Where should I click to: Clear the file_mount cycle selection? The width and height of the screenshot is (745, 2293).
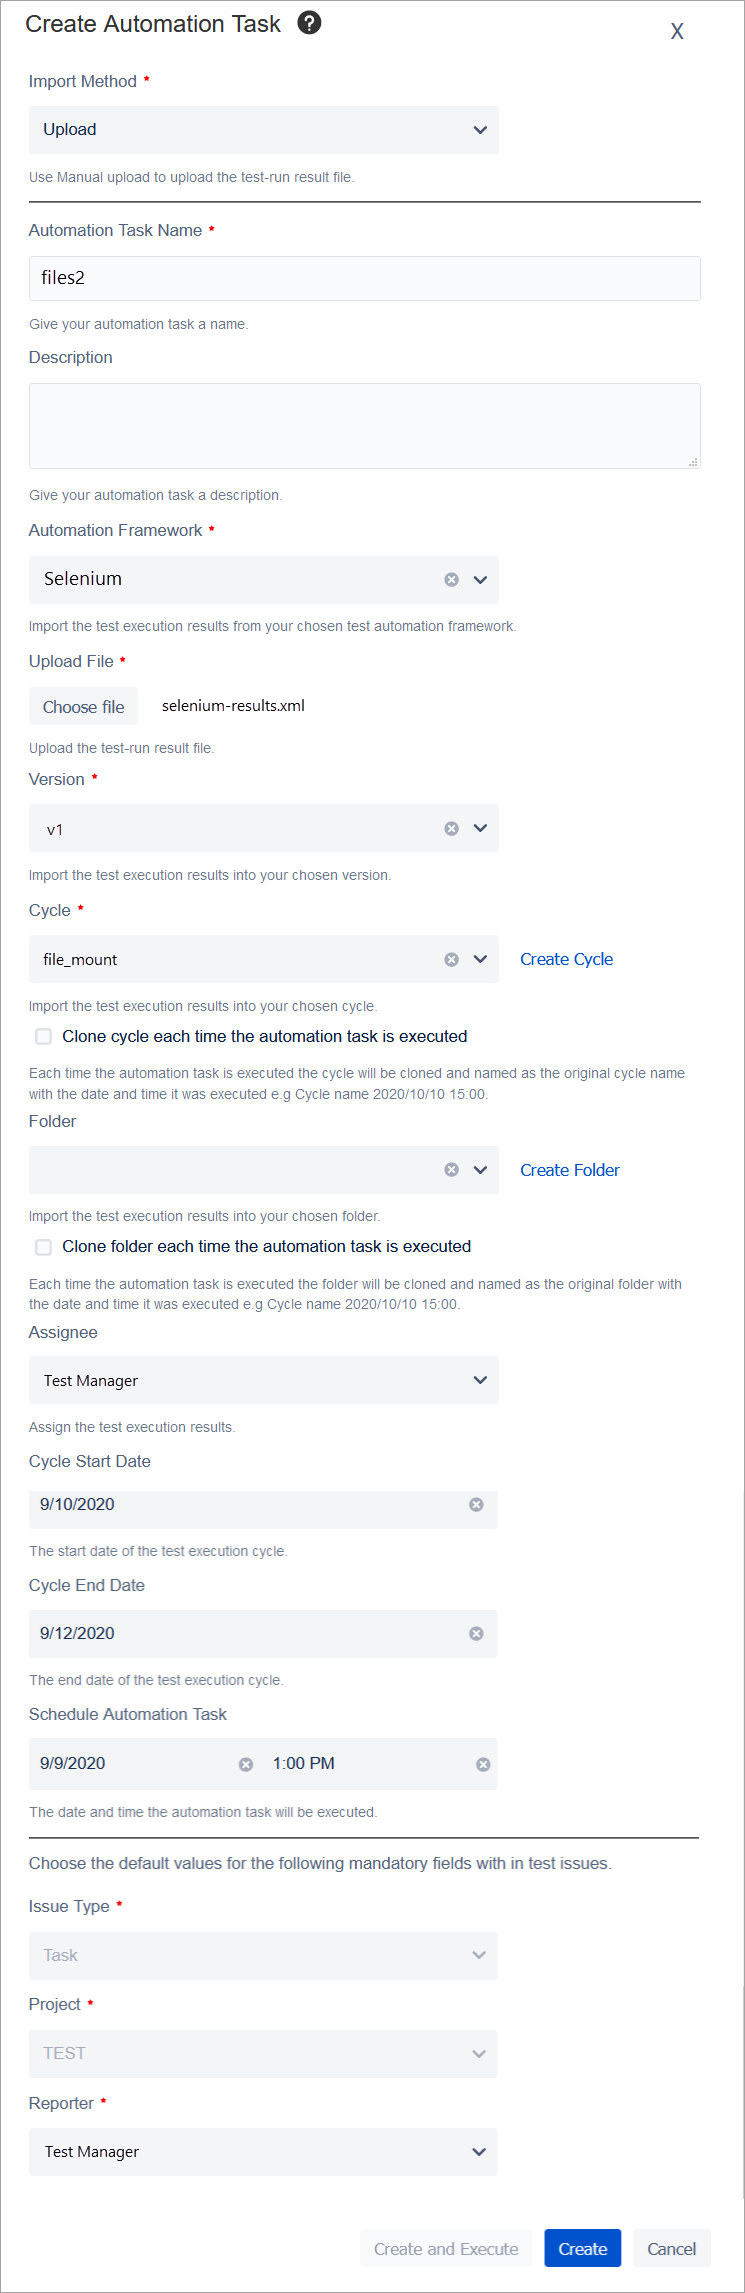[x=451, y=958]
